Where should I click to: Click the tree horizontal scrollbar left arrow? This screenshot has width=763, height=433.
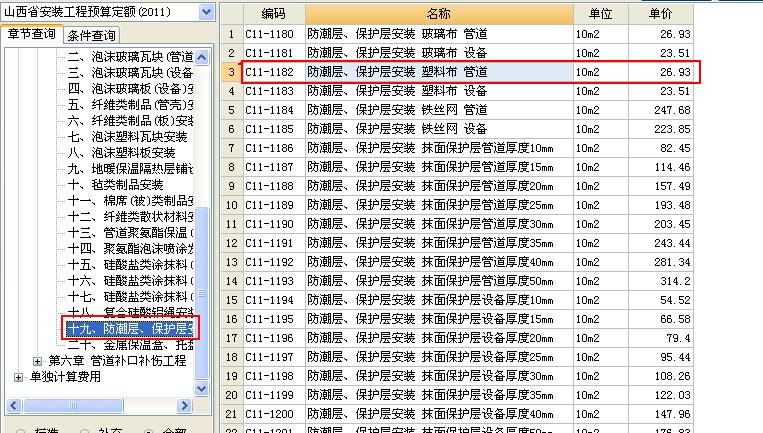point(14,405)
